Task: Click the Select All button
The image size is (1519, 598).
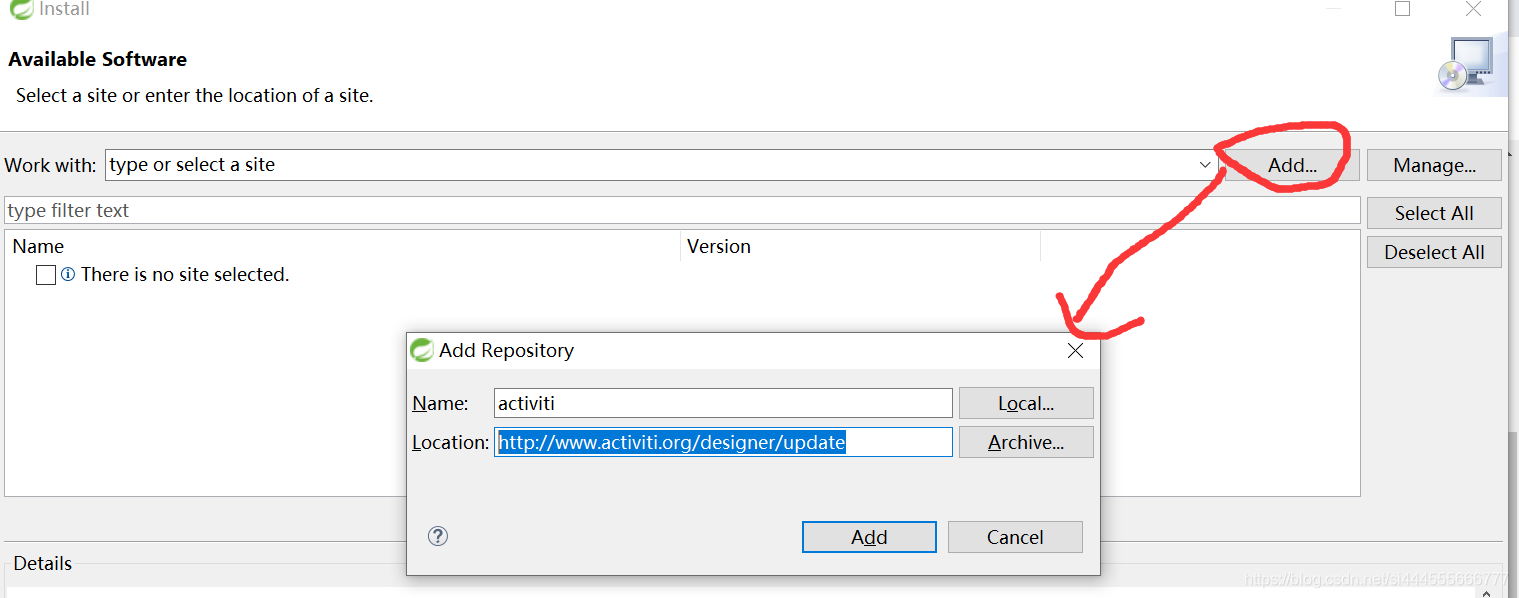Action: tap(1434, 213)
